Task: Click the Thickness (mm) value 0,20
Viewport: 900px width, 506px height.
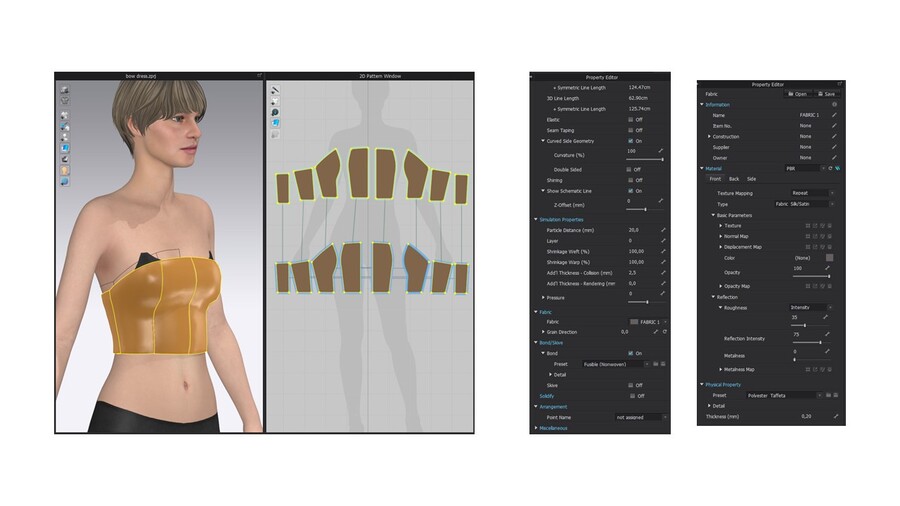Action: tap(806, 417)
